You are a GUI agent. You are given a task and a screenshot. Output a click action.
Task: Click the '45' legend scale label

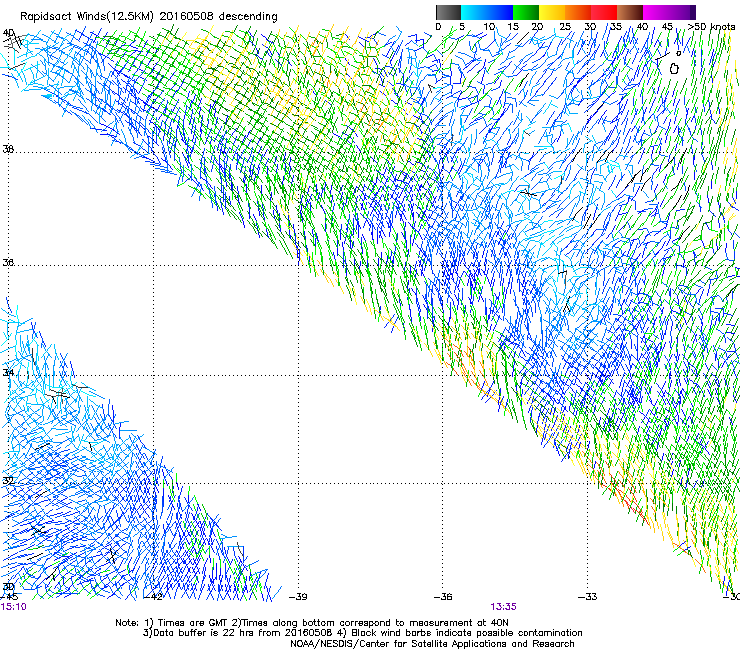[x=667, y=27]
